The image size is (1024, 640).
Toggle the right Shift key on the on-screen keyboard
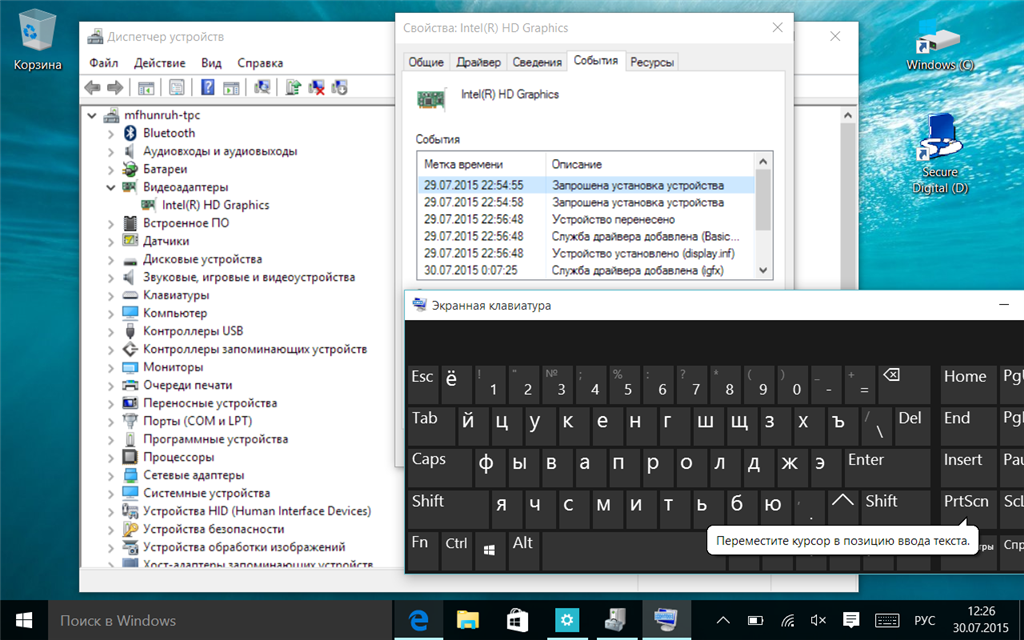point(895,508)
